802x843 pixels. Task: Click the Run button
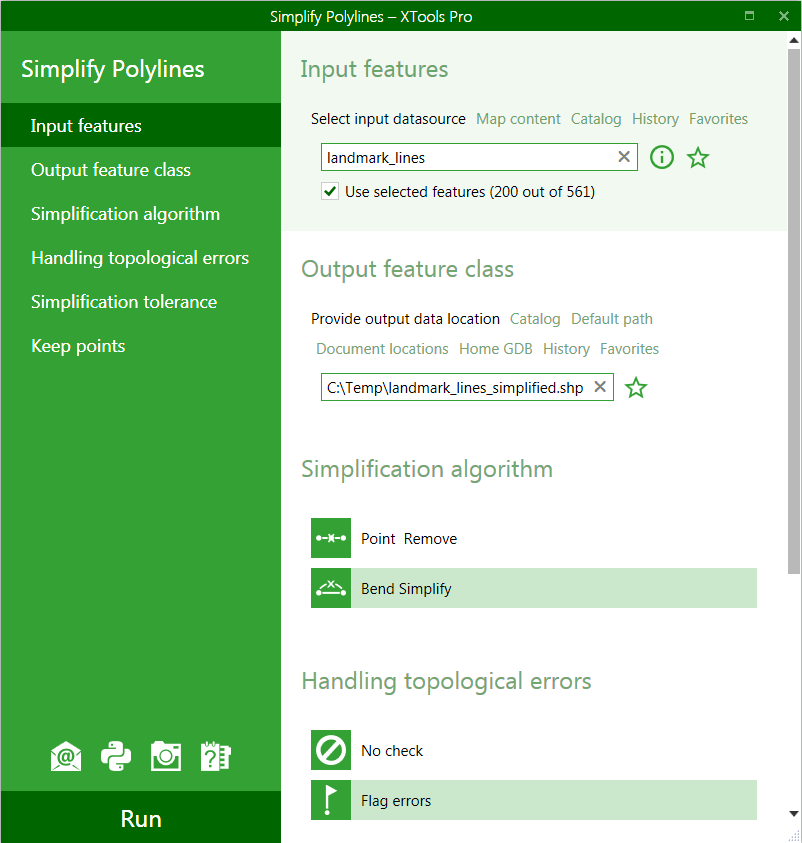click(x=141, y=818)
